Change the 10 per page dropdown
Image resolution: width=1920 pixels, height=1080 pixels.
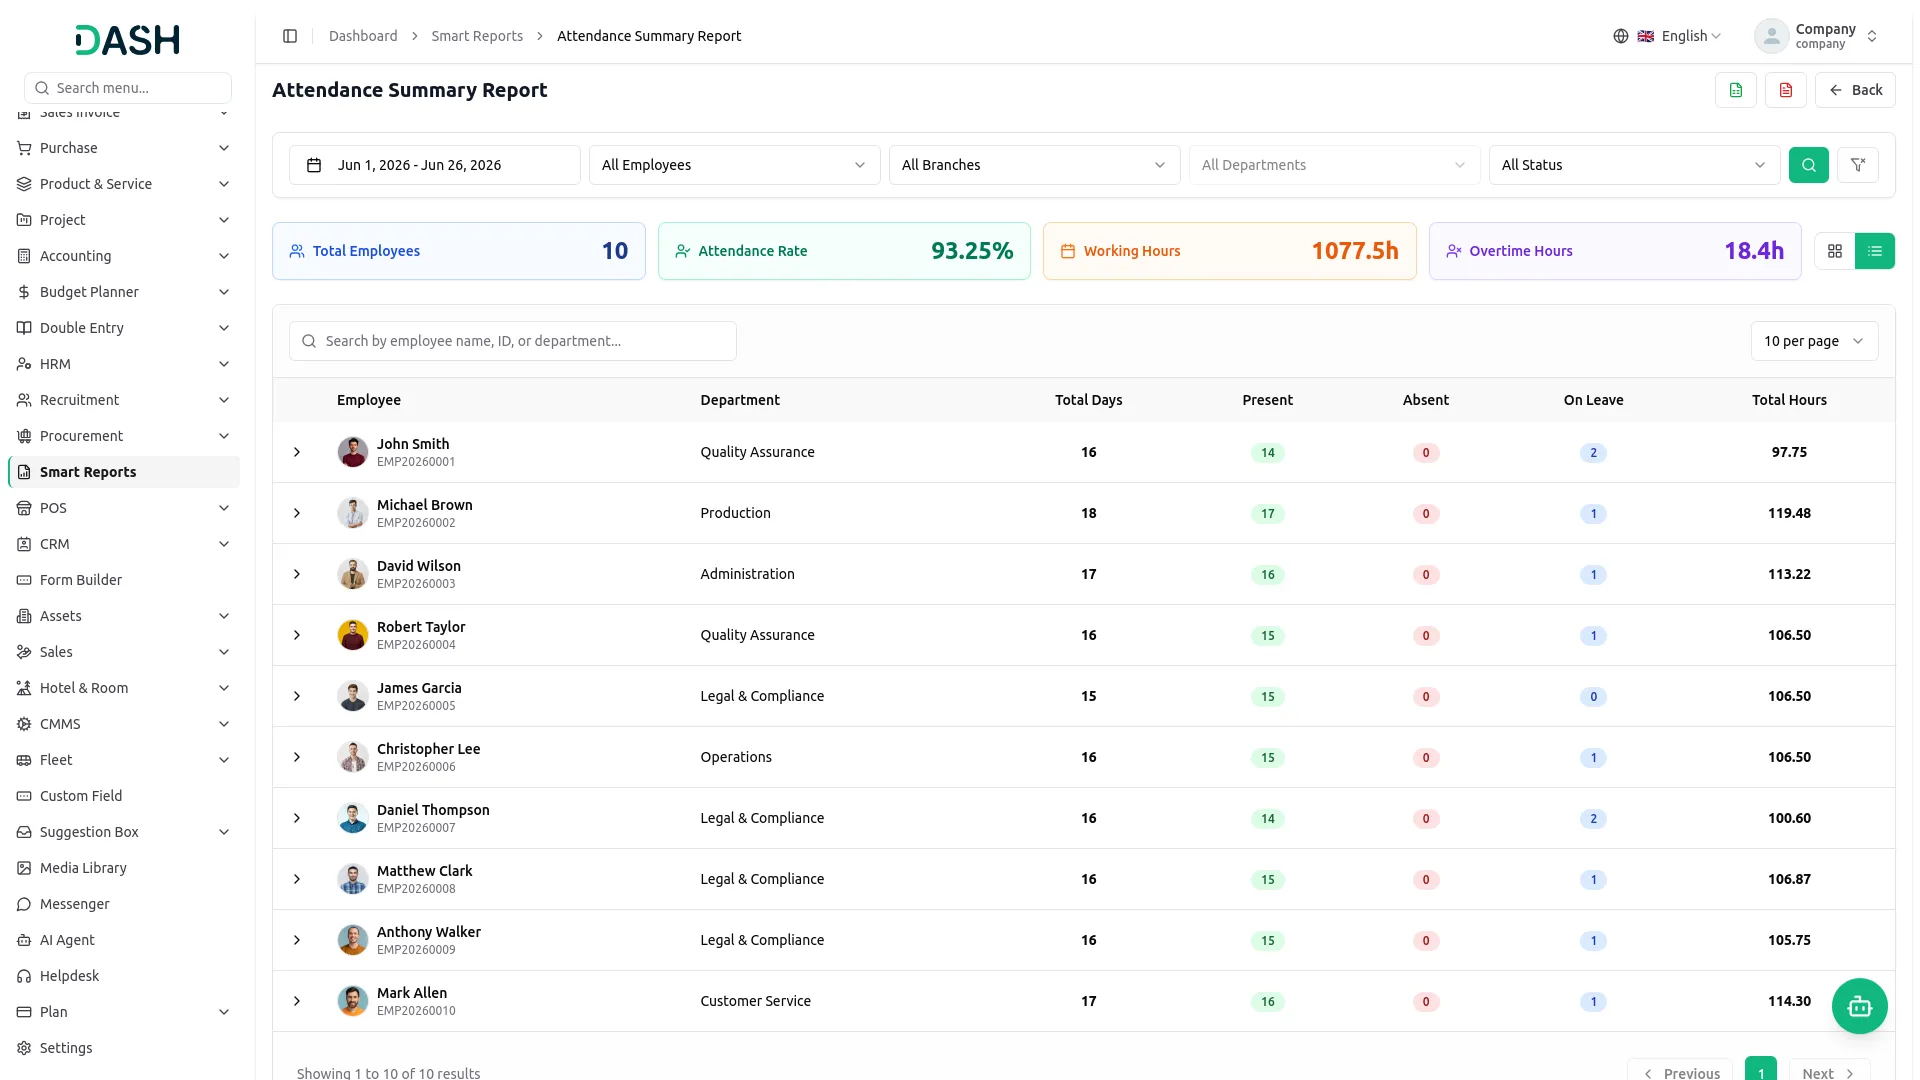coord(1814,341)
